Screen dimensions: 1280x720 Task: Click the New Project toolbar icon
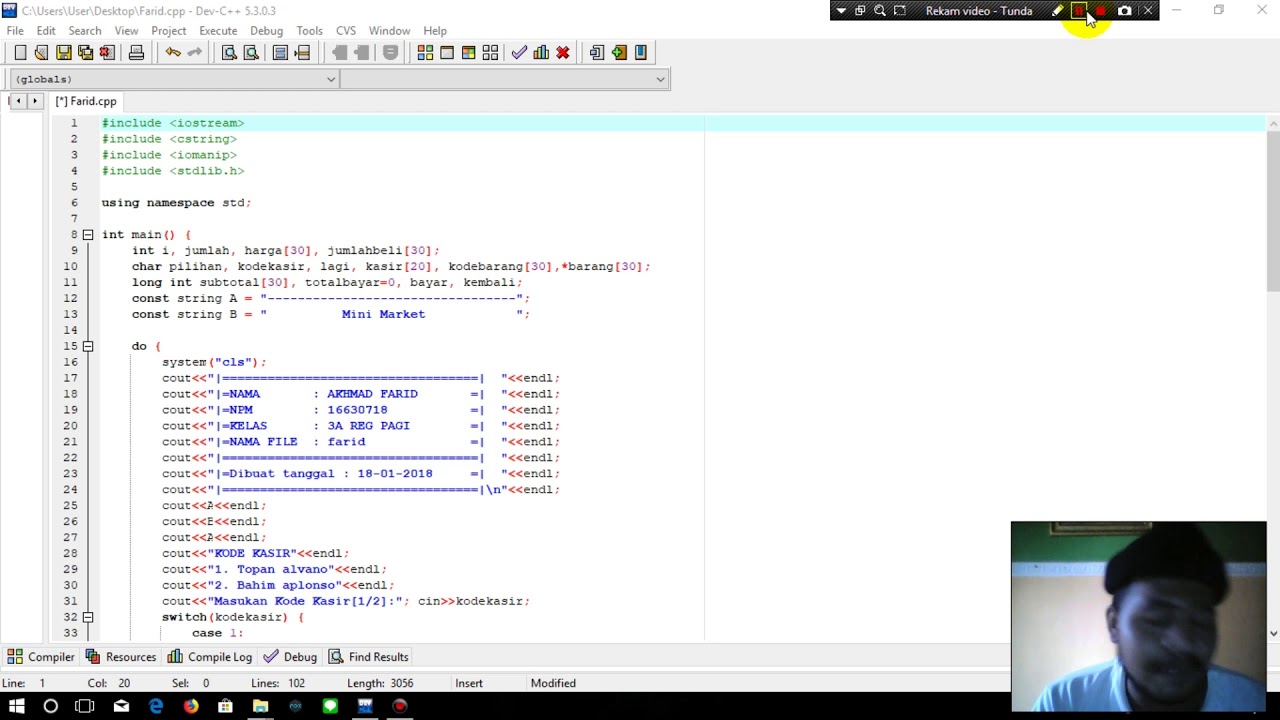click(597, 52)
